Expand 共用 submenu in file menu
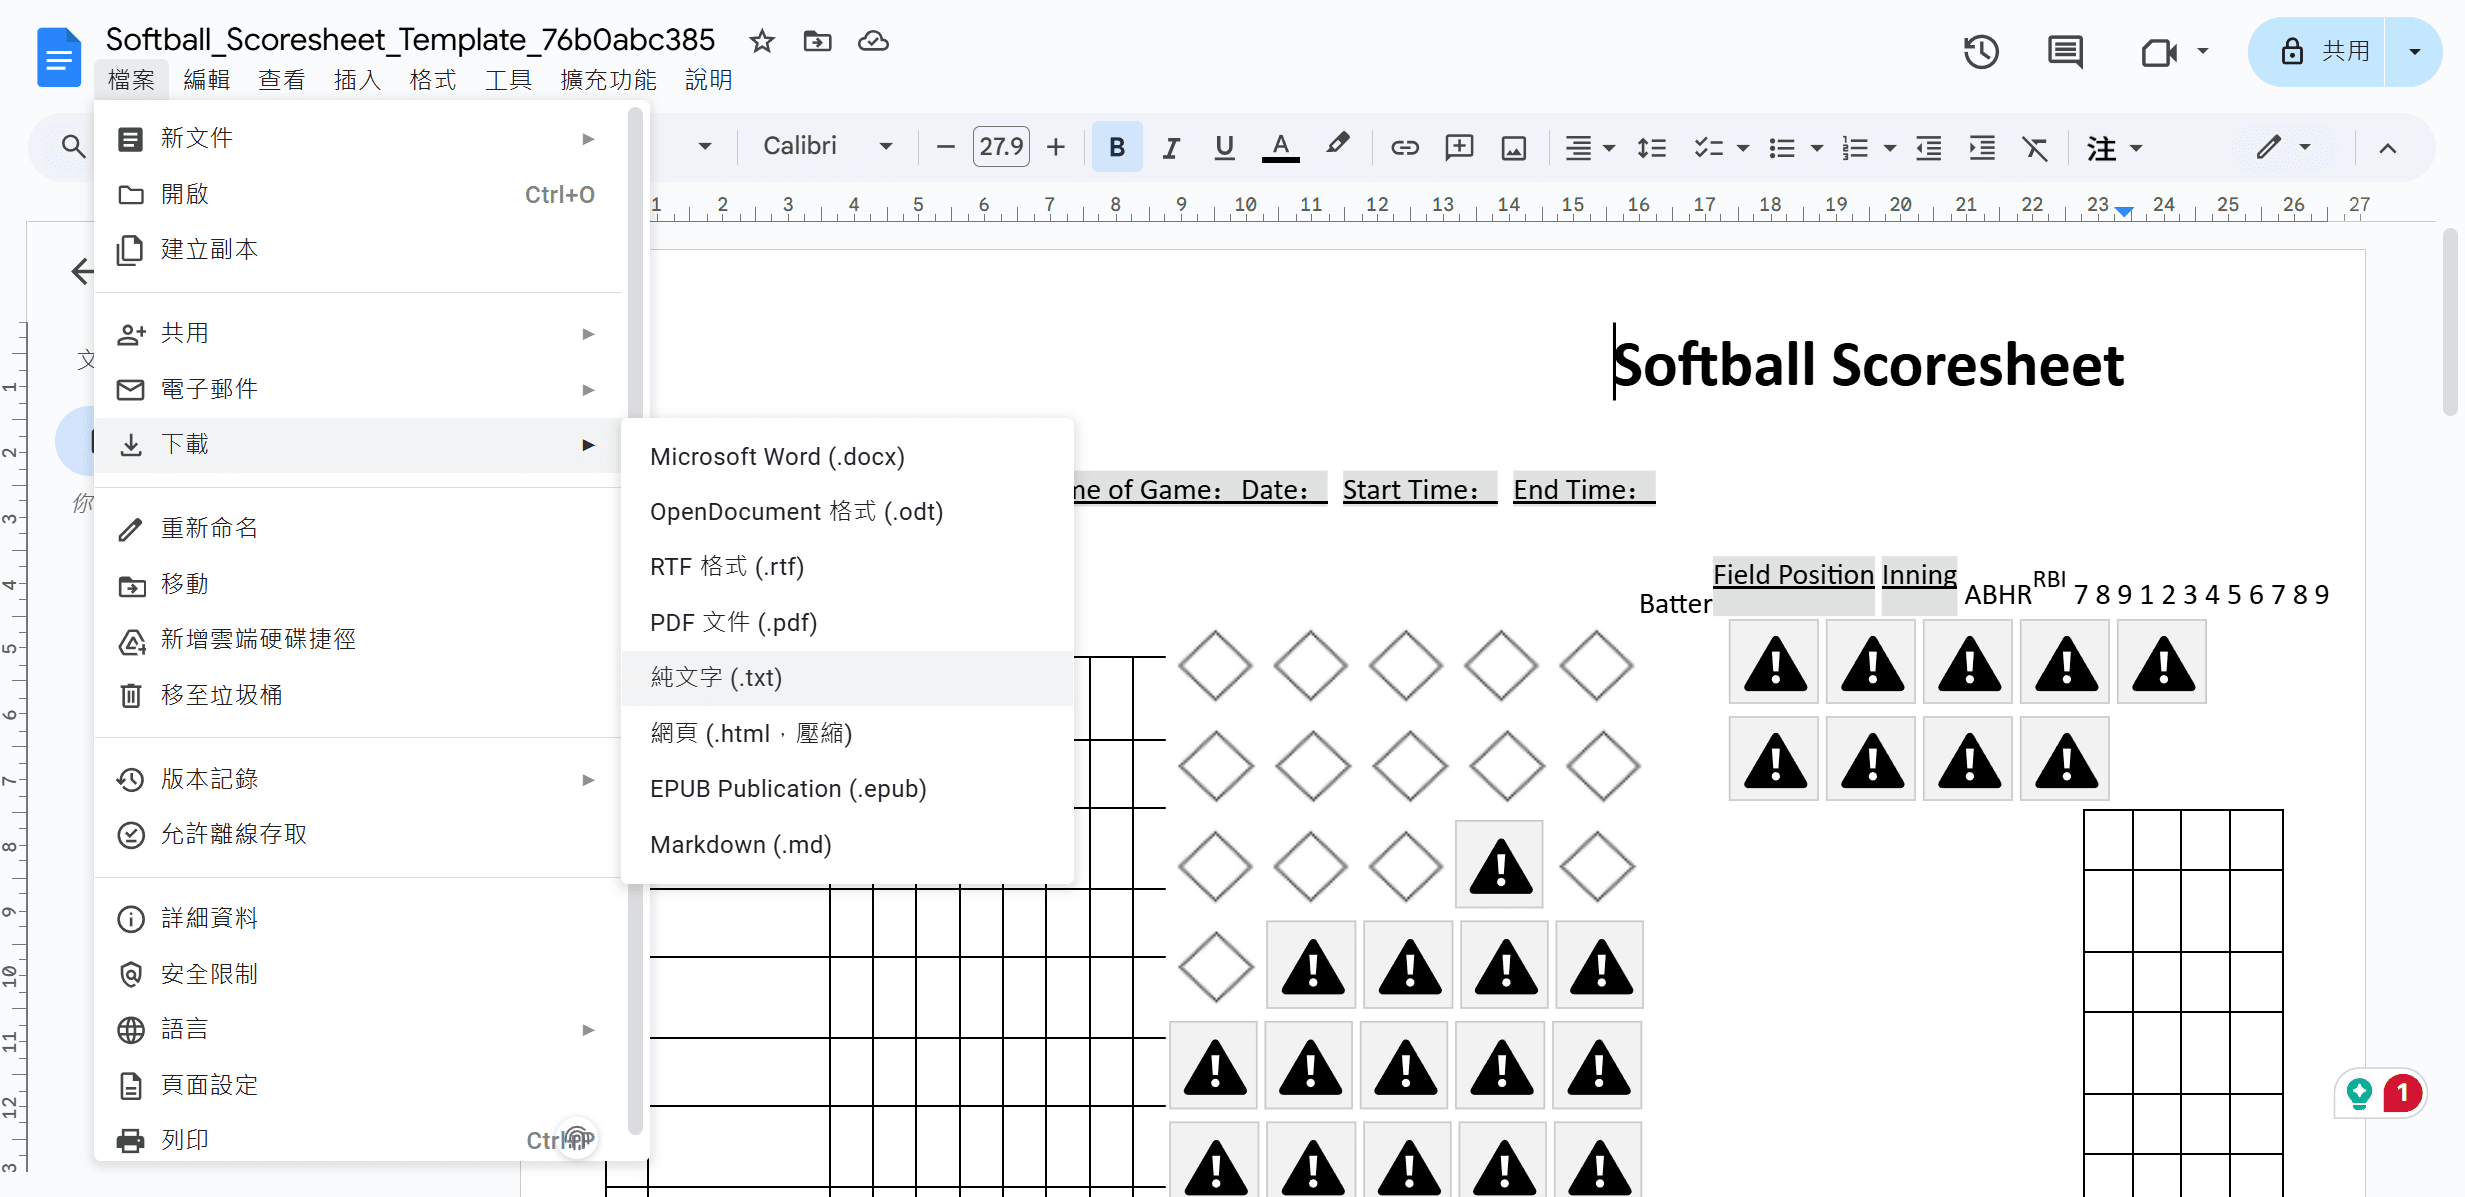This screenshot has height=1197, width=2465. [x=358, y=333]
